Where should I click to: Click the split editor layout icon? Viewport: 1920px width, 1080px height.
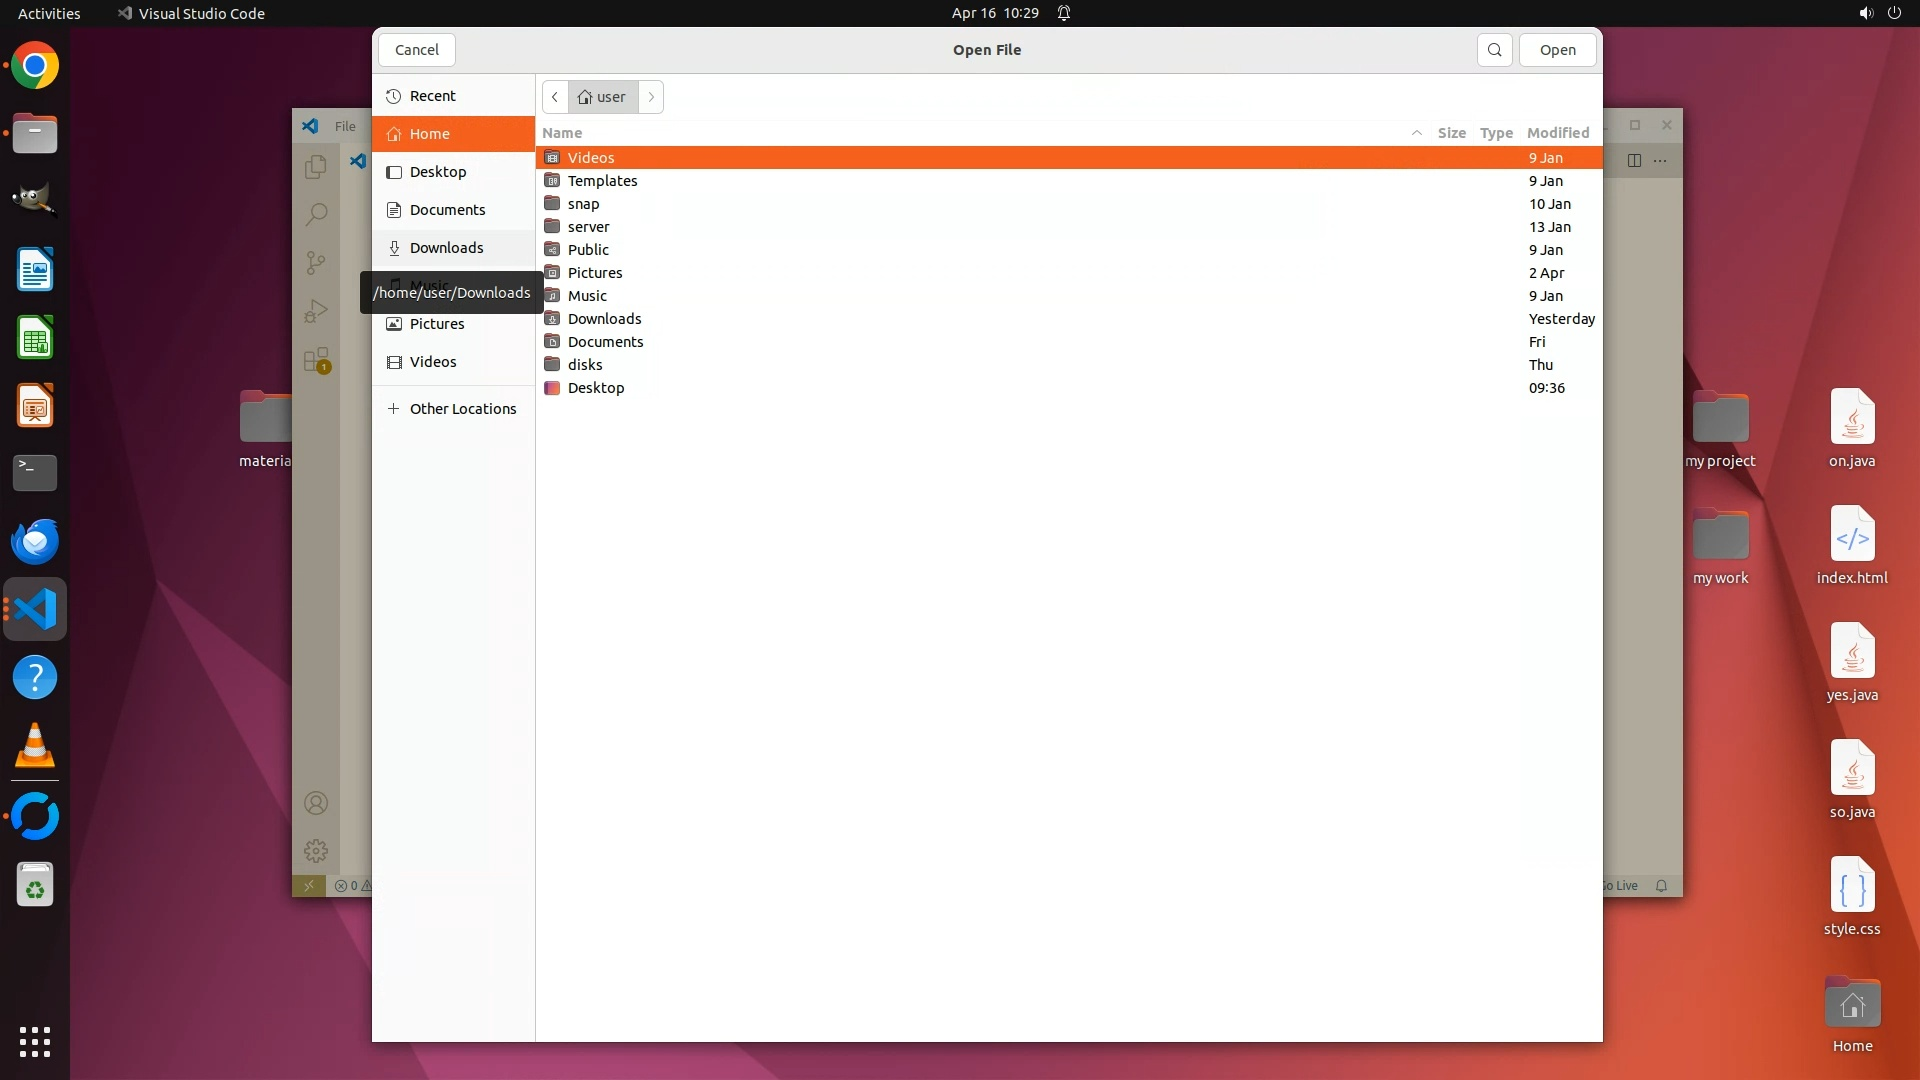(x=1634, y=160)
